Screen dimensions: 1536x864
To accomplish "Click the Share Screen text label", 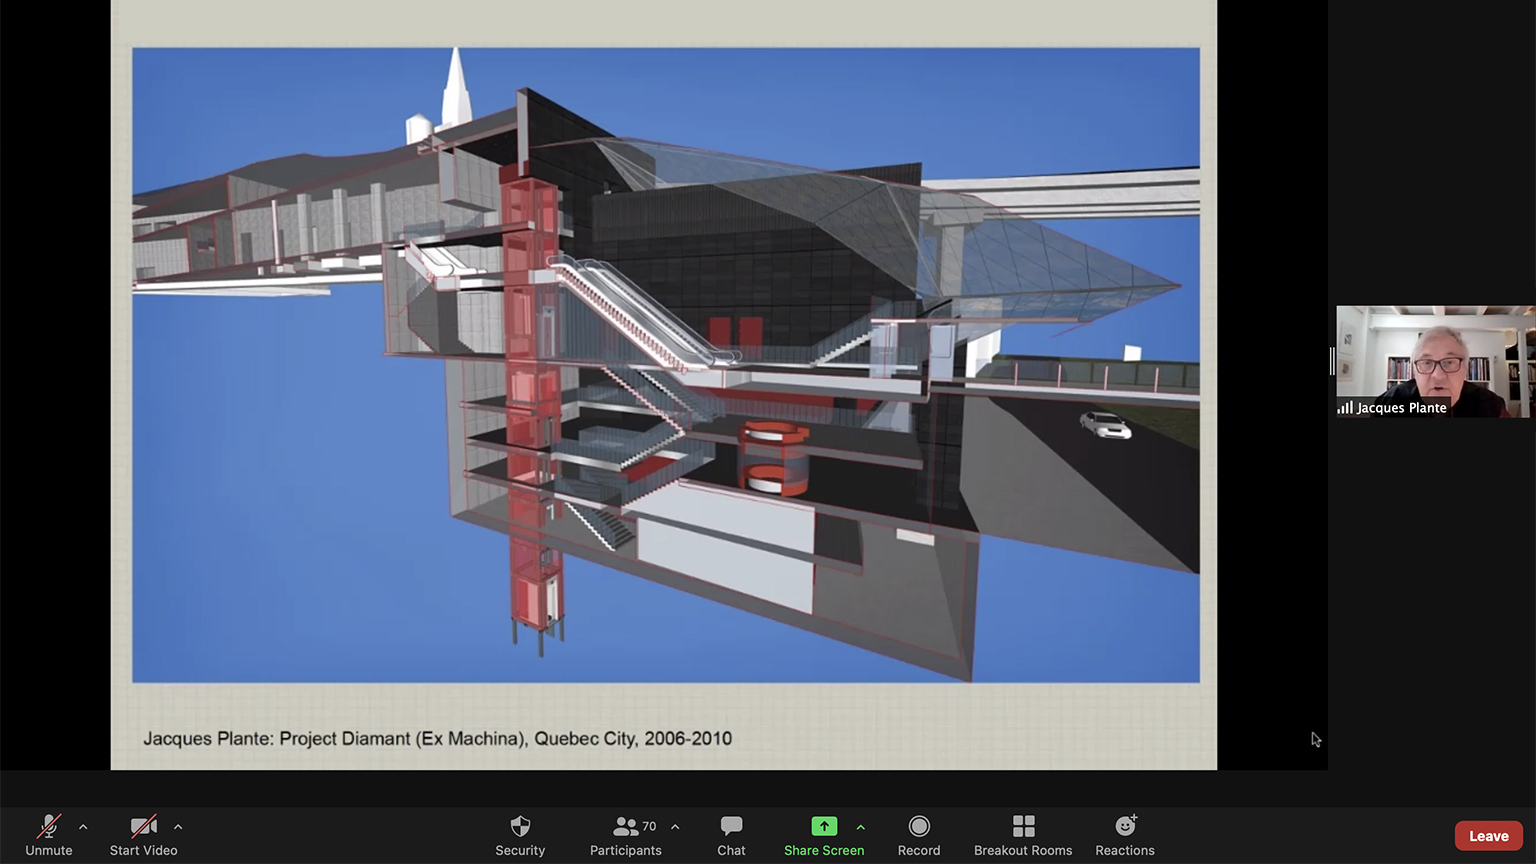I will [x=823, y=851].
